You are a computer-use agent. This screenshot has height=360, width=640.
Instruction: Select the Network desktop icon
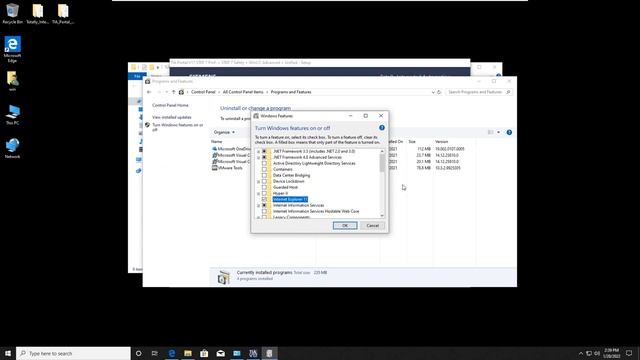(x=12, y=149)
